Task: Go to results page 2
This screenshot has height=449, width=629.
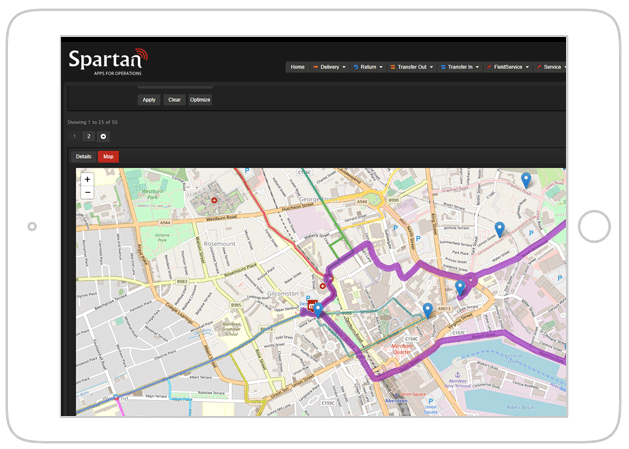Action: click(89, 136)
